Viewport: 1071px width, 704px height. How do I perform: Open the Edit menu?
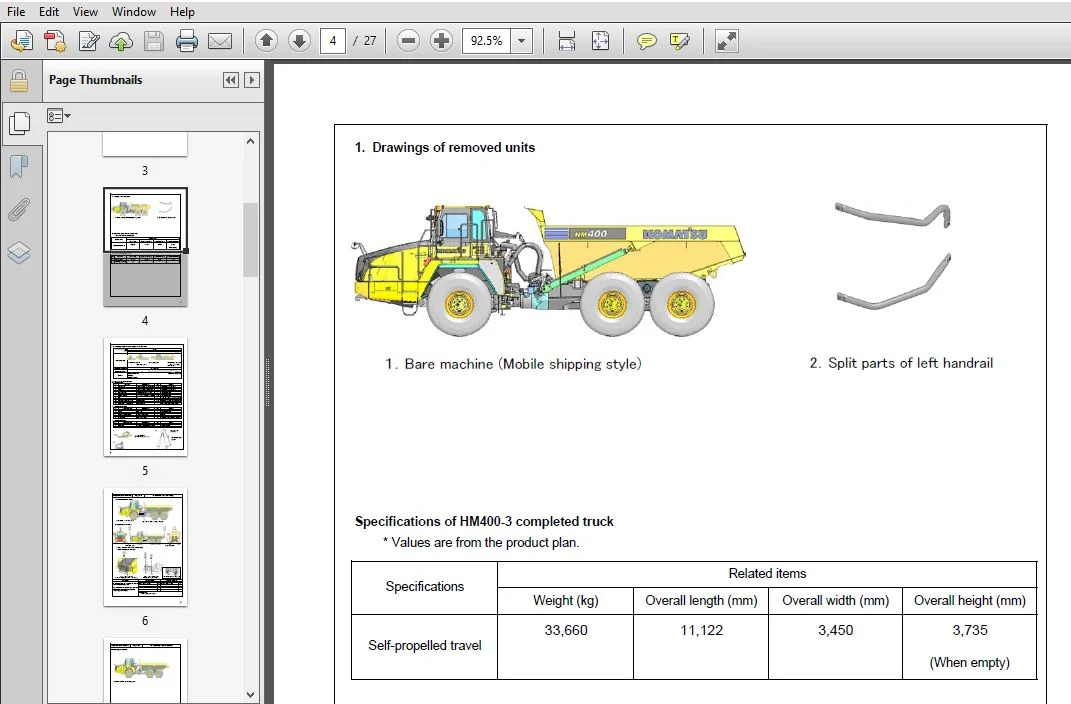(48, 12)
